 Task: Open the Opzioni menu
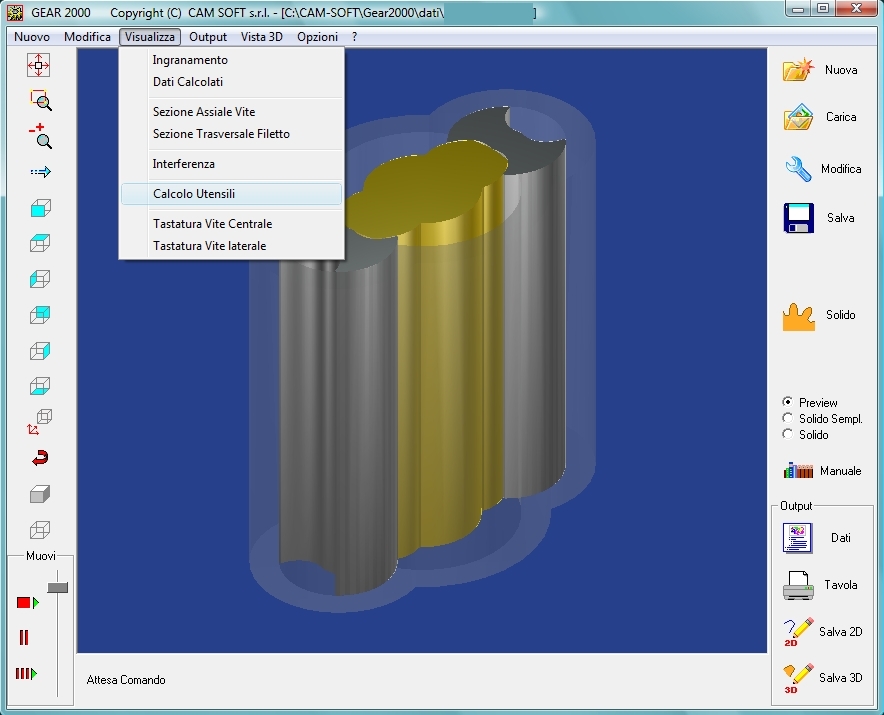[x=317, y=37]
